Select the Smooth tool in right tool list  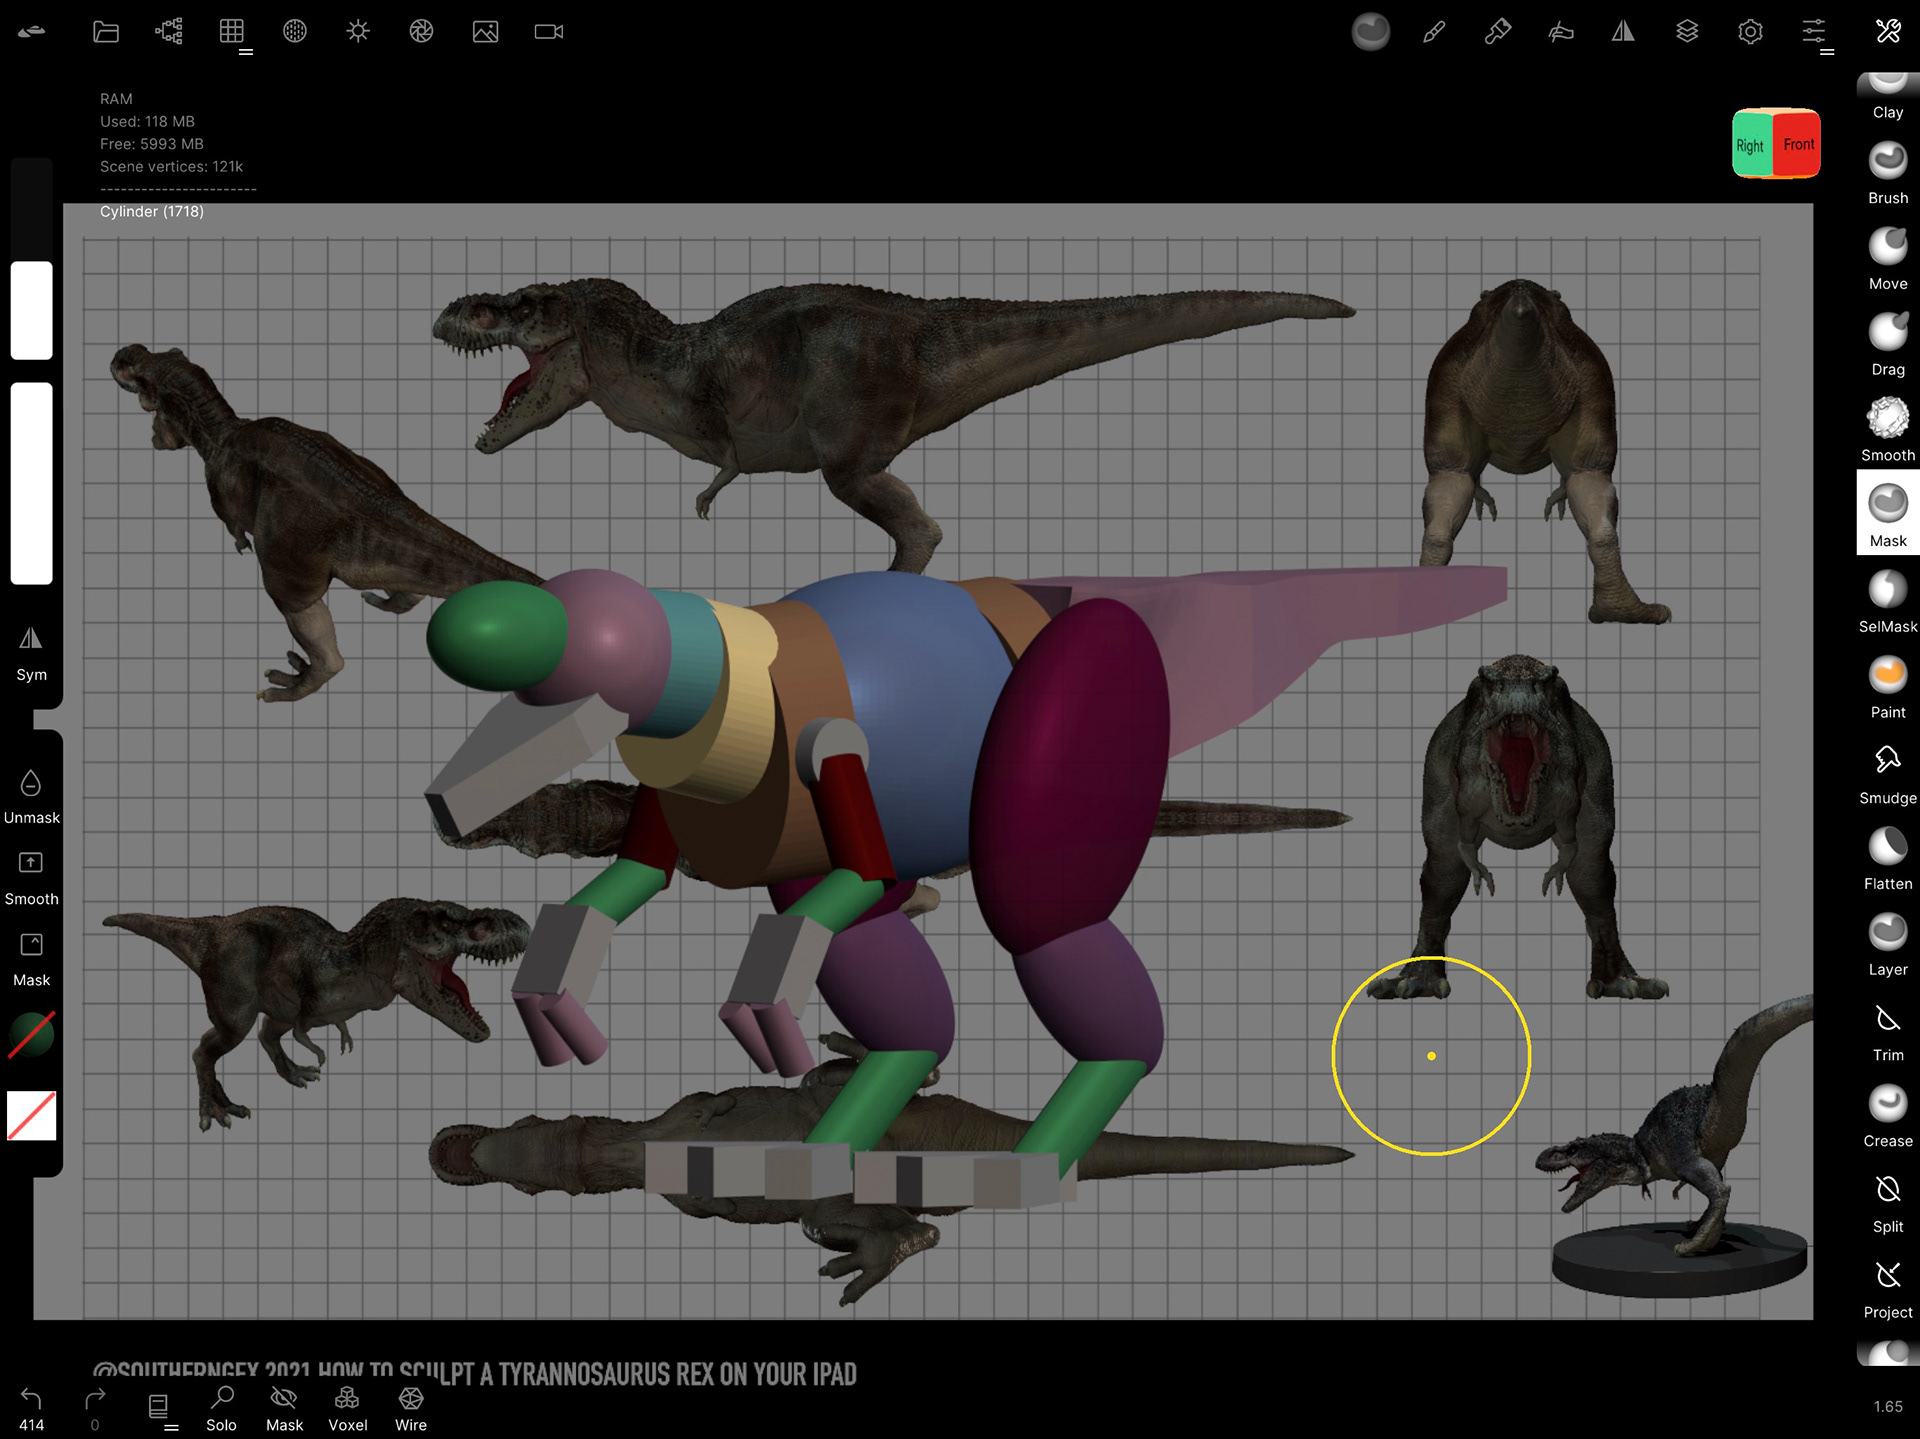point(1888,431)
